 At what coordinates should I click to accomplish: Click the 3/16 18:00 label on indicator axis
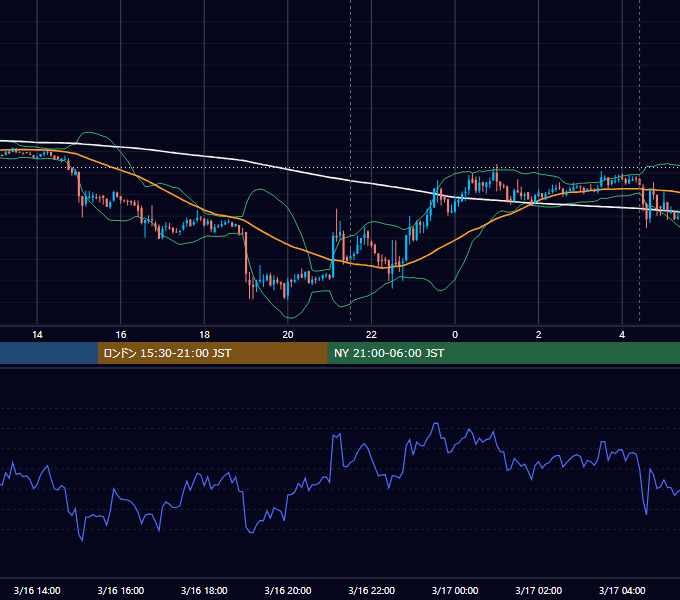coord(204,590)
